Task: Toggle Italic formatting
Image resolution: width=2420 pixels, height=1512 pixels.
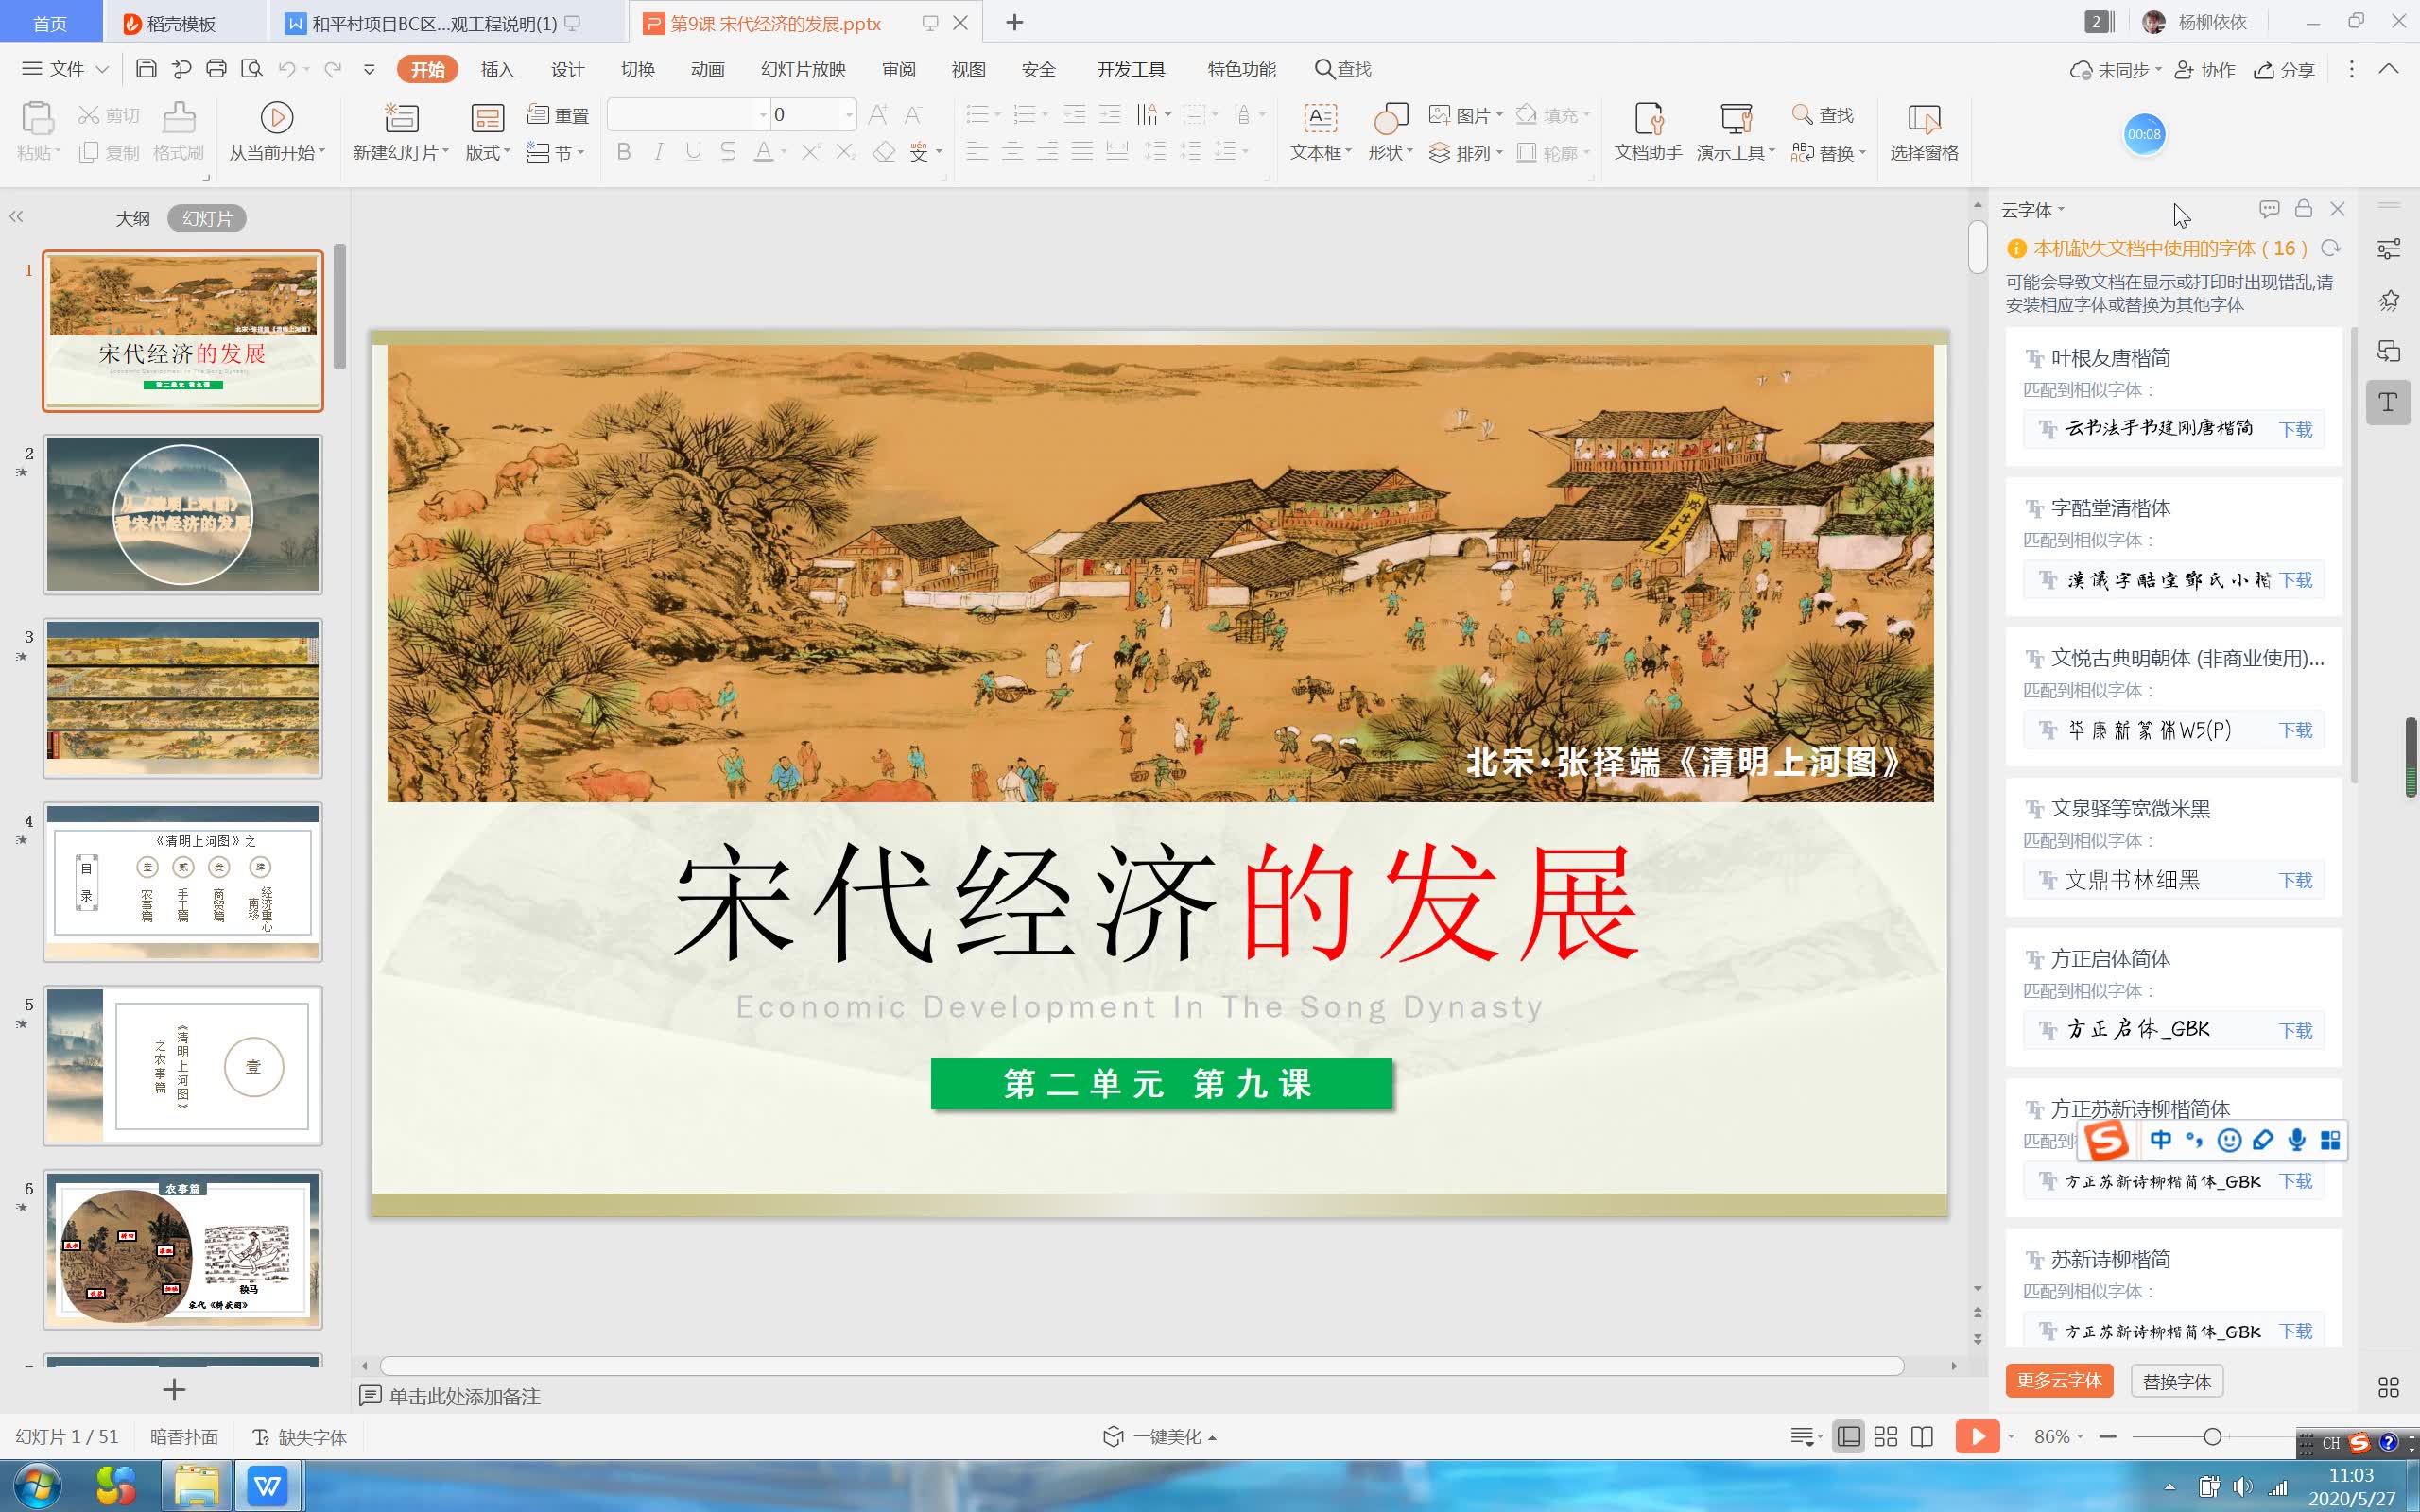Action: pyautogui.click(x=658, y=152)
